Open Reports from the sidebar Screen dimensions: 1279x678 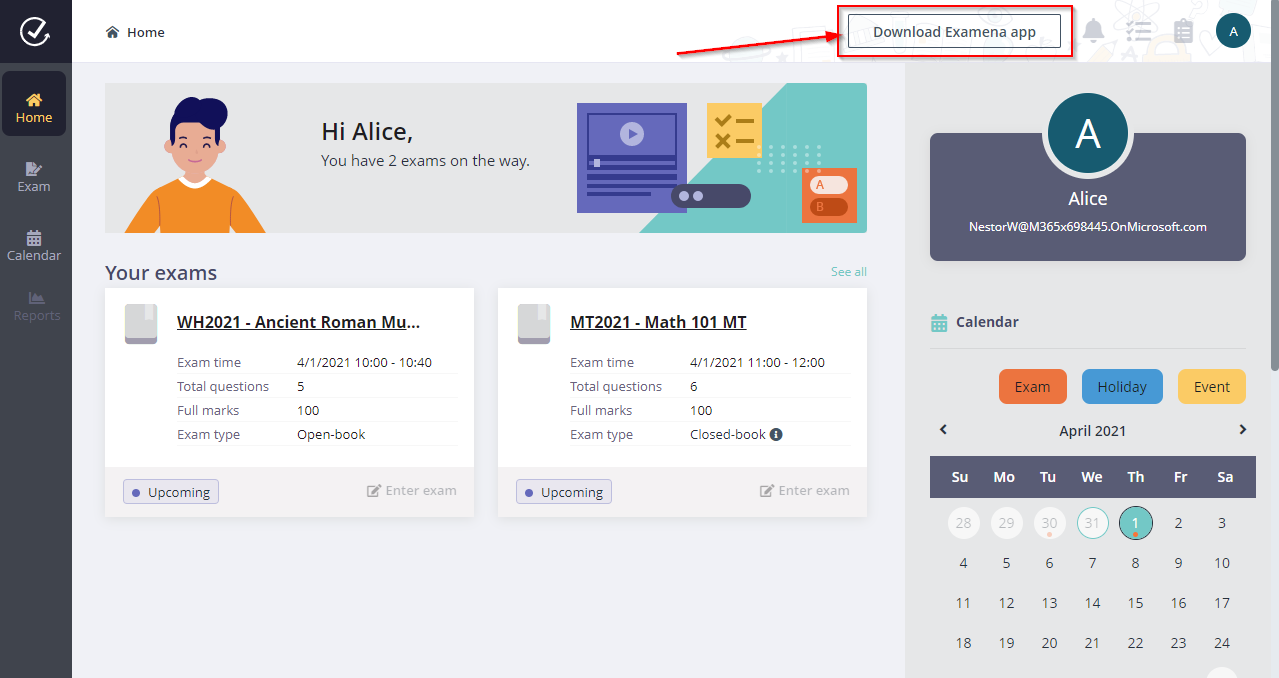click(x=36, y=305)
